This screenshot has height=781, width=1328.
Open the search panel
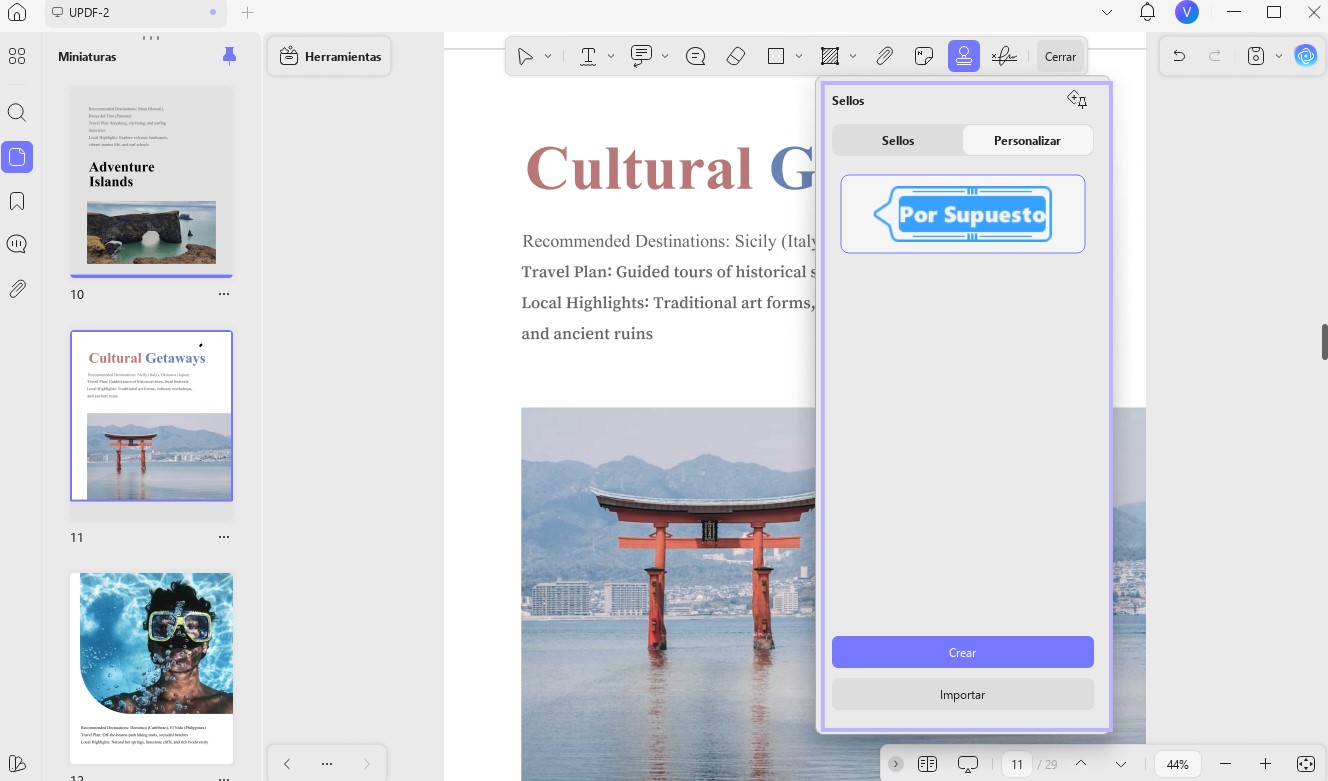point(16,112)
